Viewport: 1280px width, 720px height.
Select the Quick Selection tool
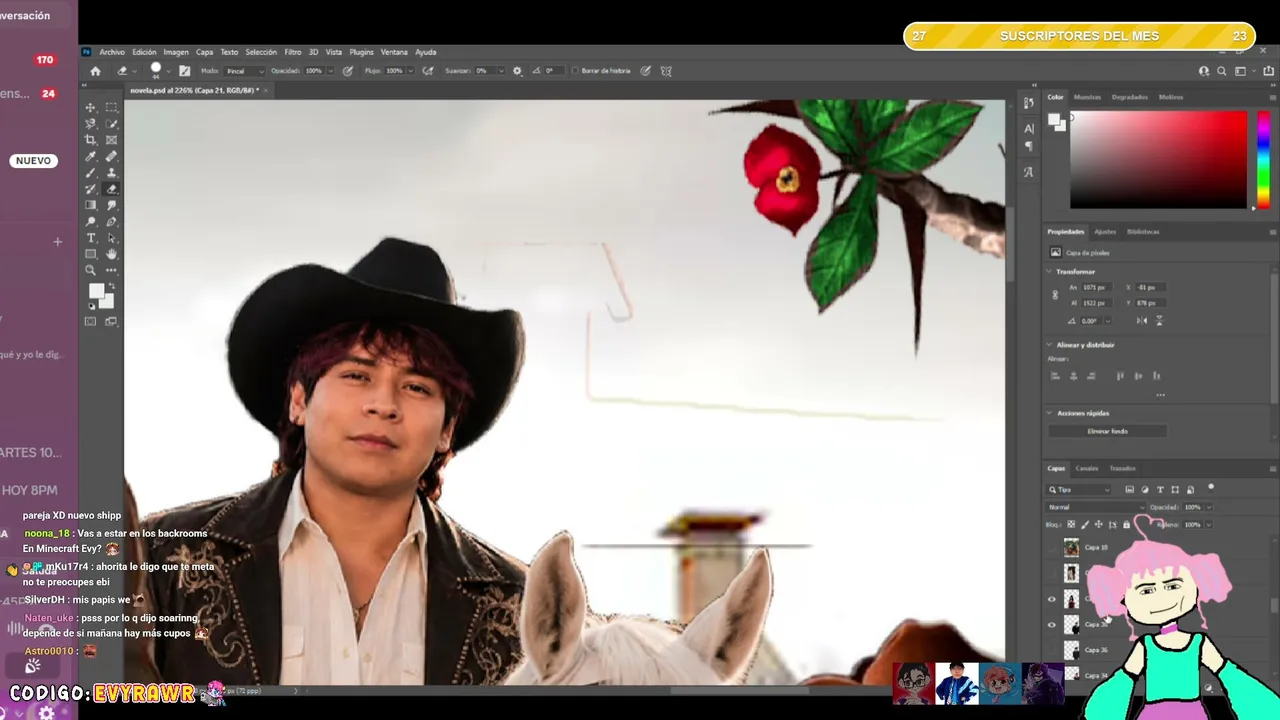(111, 123)
